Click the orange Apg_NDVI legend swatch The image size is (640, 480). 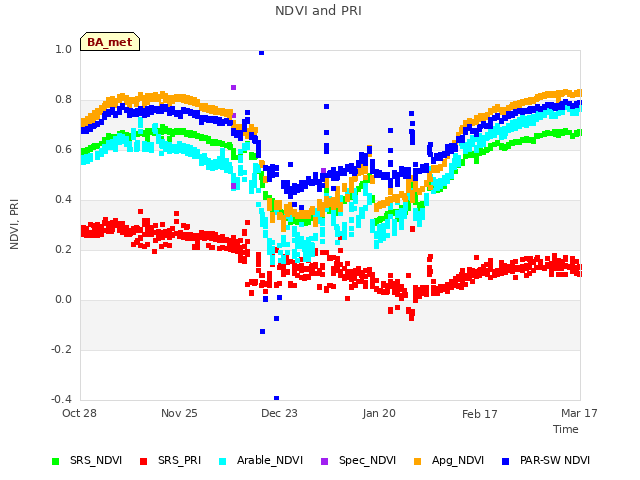click(x=417, y=461)
